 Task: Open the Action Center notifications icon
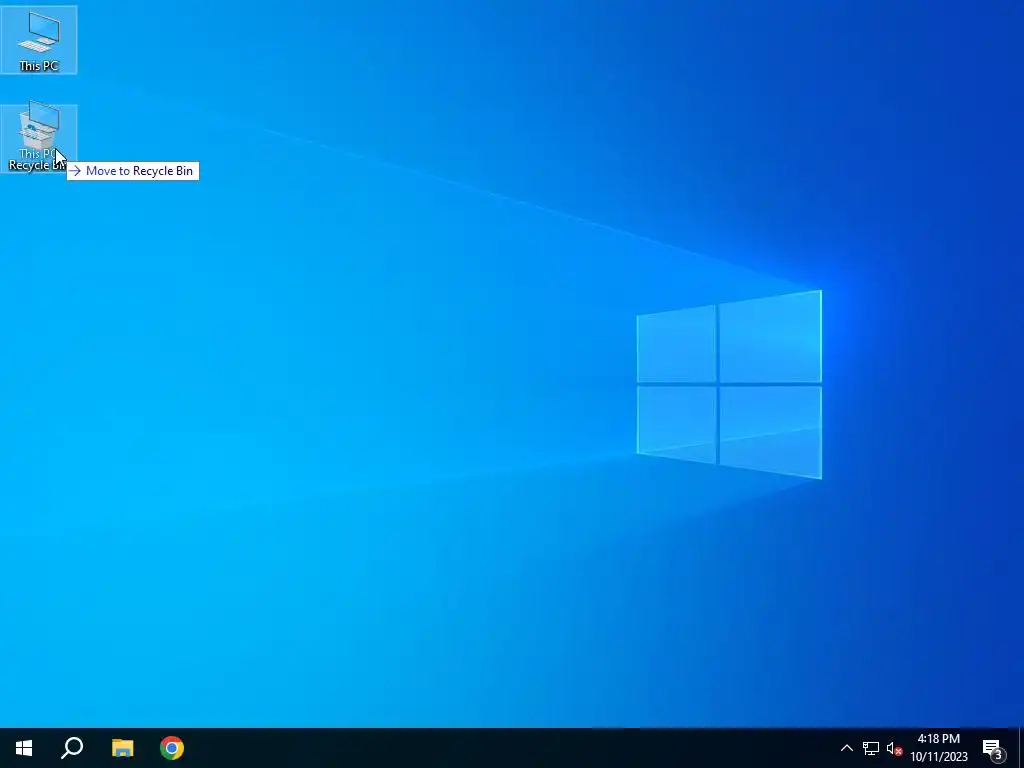(x=995, y=748)
